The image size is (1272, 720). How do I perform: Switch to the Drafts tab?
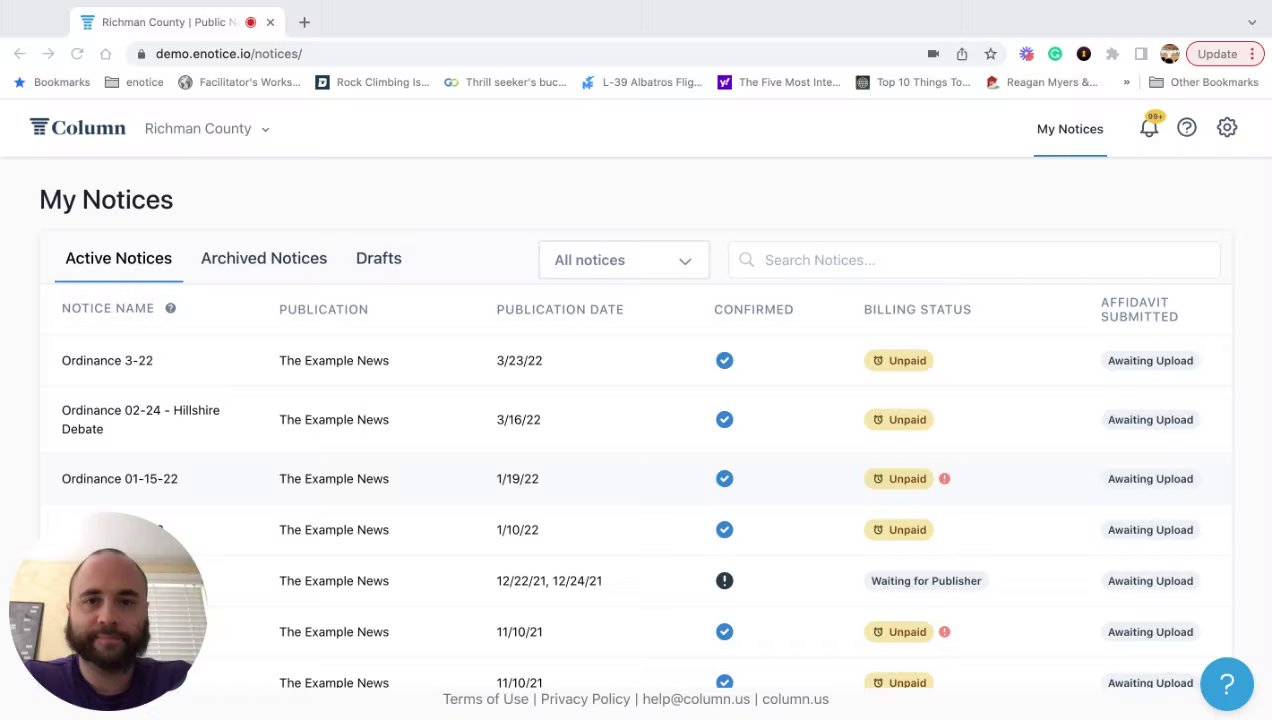point(378,258)
